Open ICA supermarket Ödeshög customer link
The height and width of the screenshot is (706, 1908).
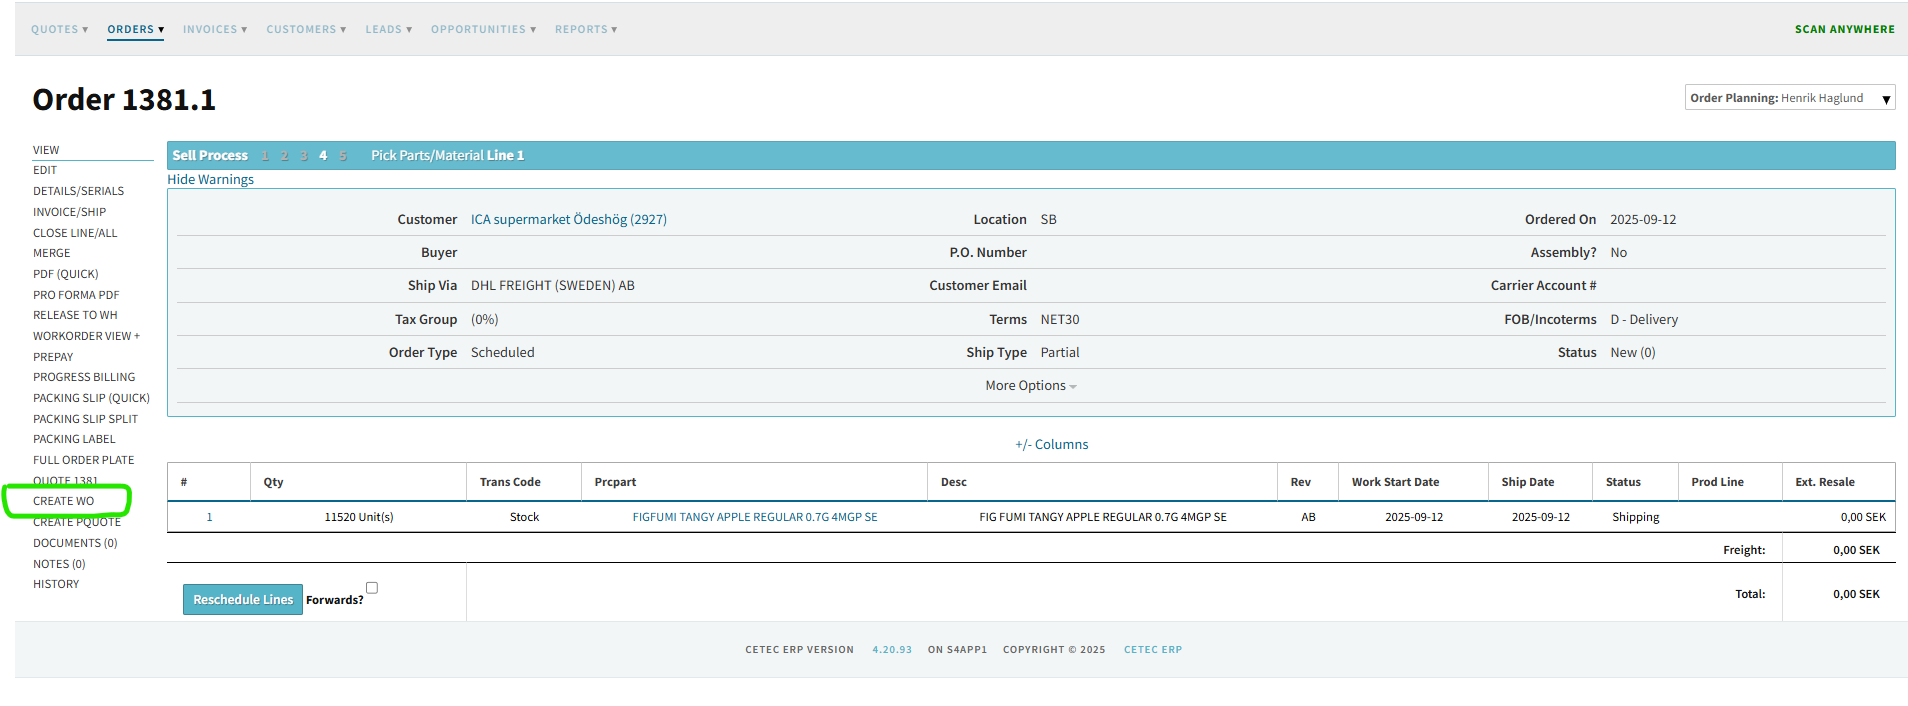click(x=568, y=219)
